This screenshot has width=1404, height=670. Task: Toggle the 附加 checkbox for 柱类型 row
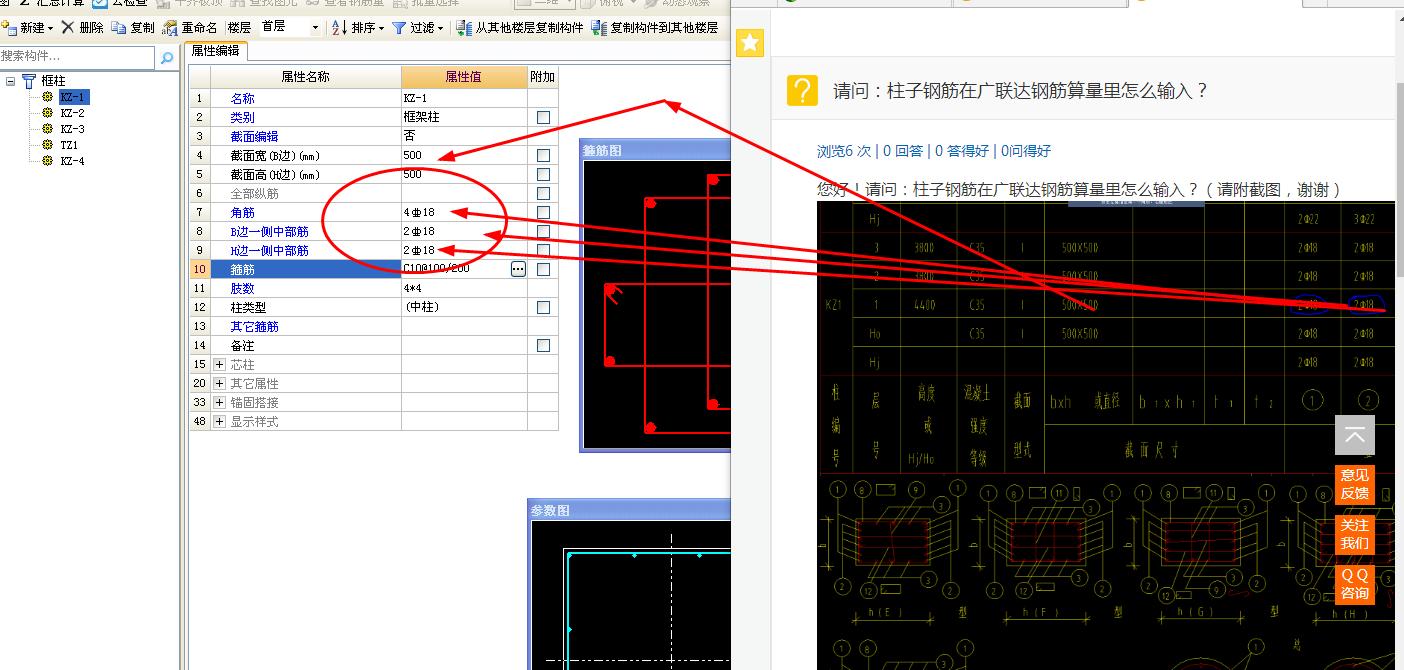[543, 307]
